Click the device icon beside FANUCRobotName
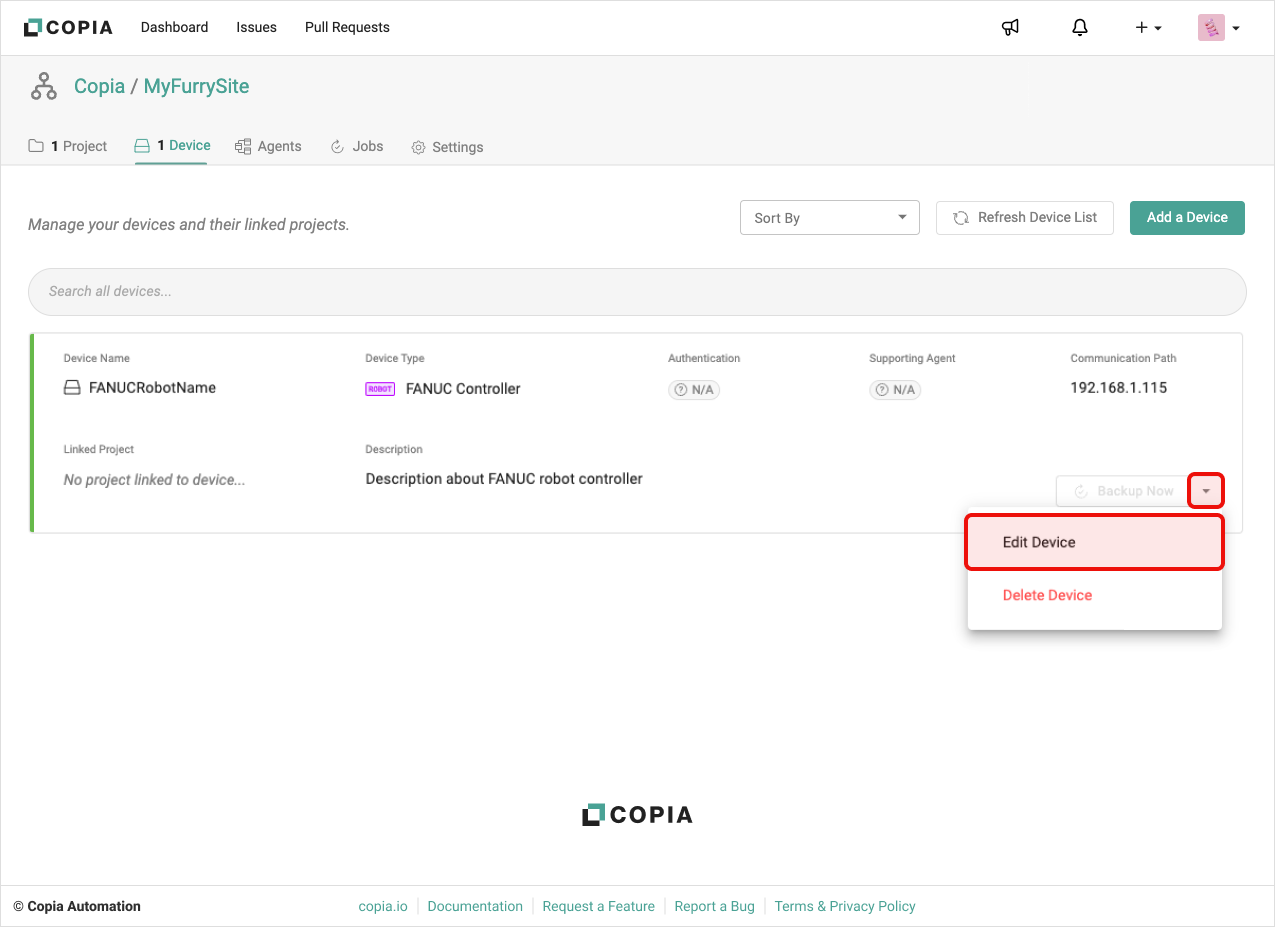 click(x=72, y=388)
